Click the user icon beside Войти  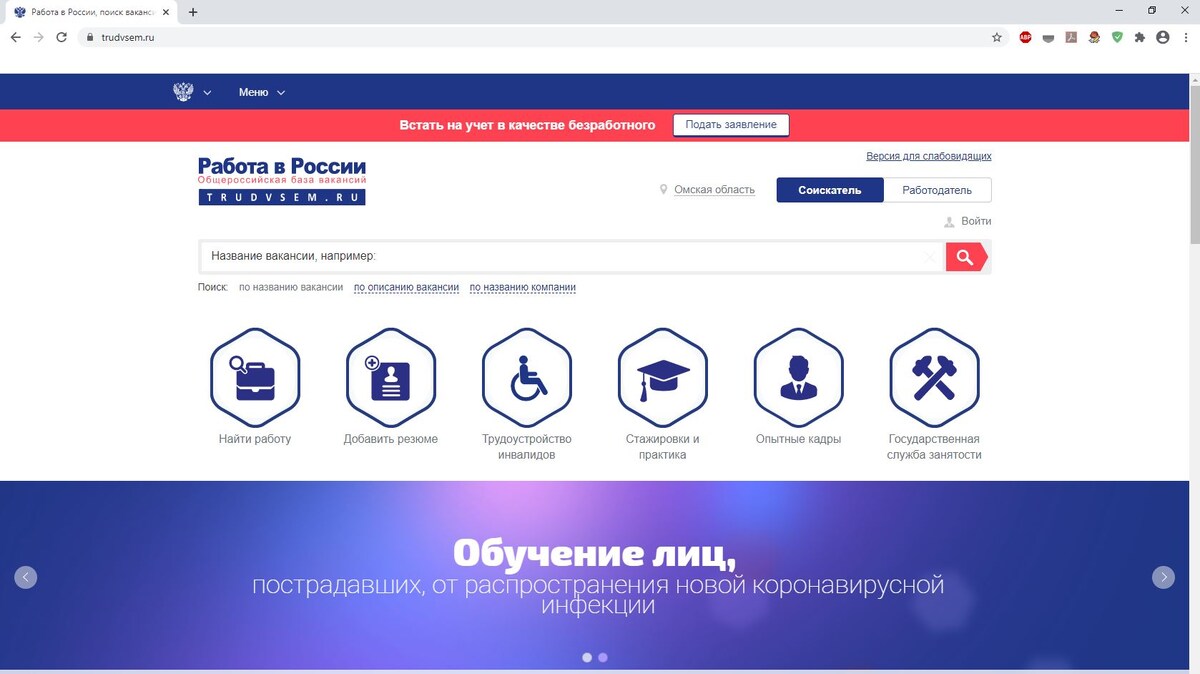[949, 222]
